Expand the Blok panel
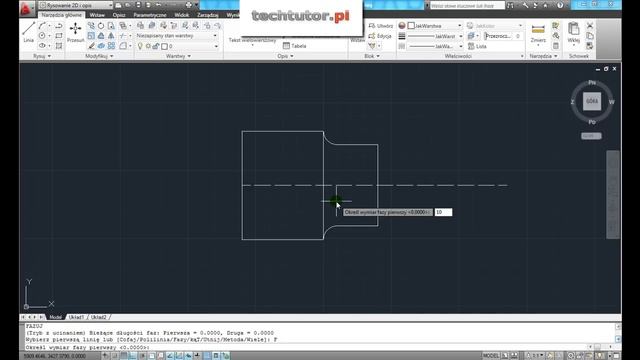Screen dimensions: 640x360 pos(372,56)
